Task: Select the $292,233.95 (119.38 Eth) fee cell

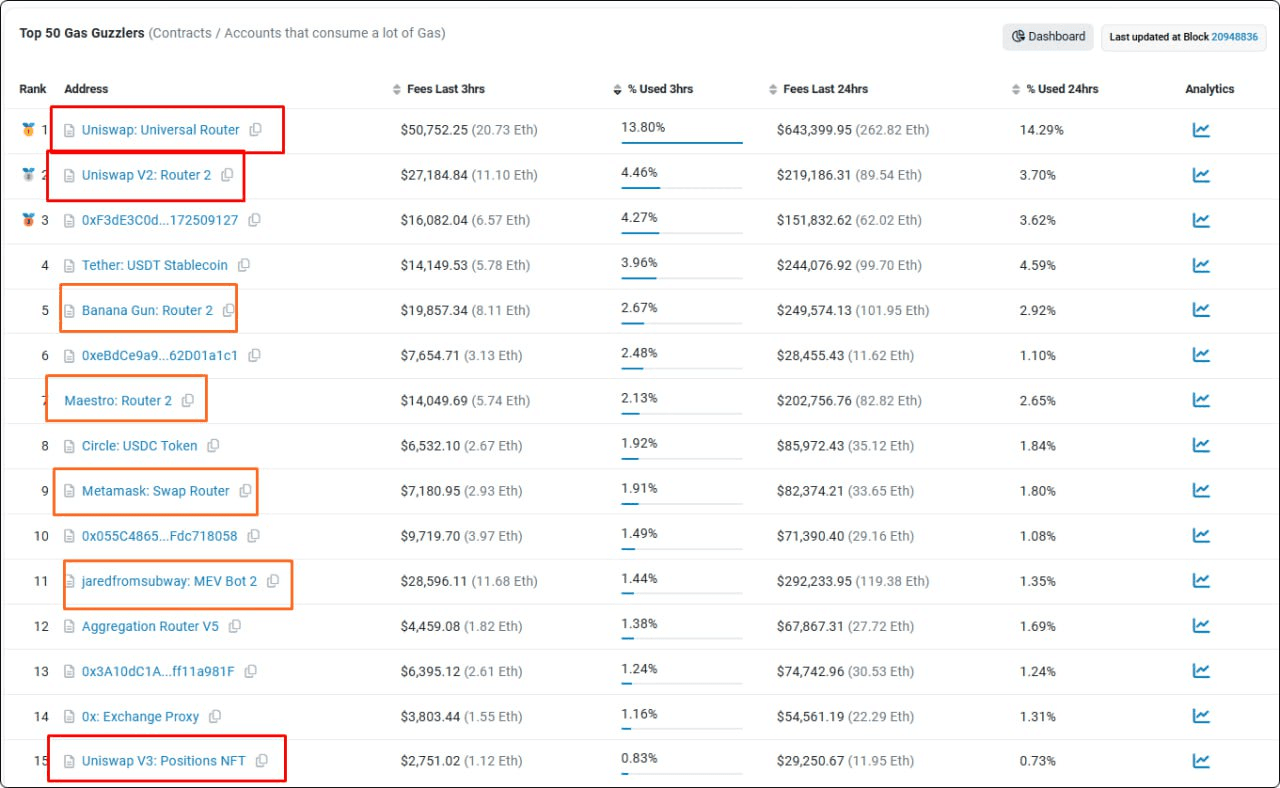Action: [x=853, y=581]
